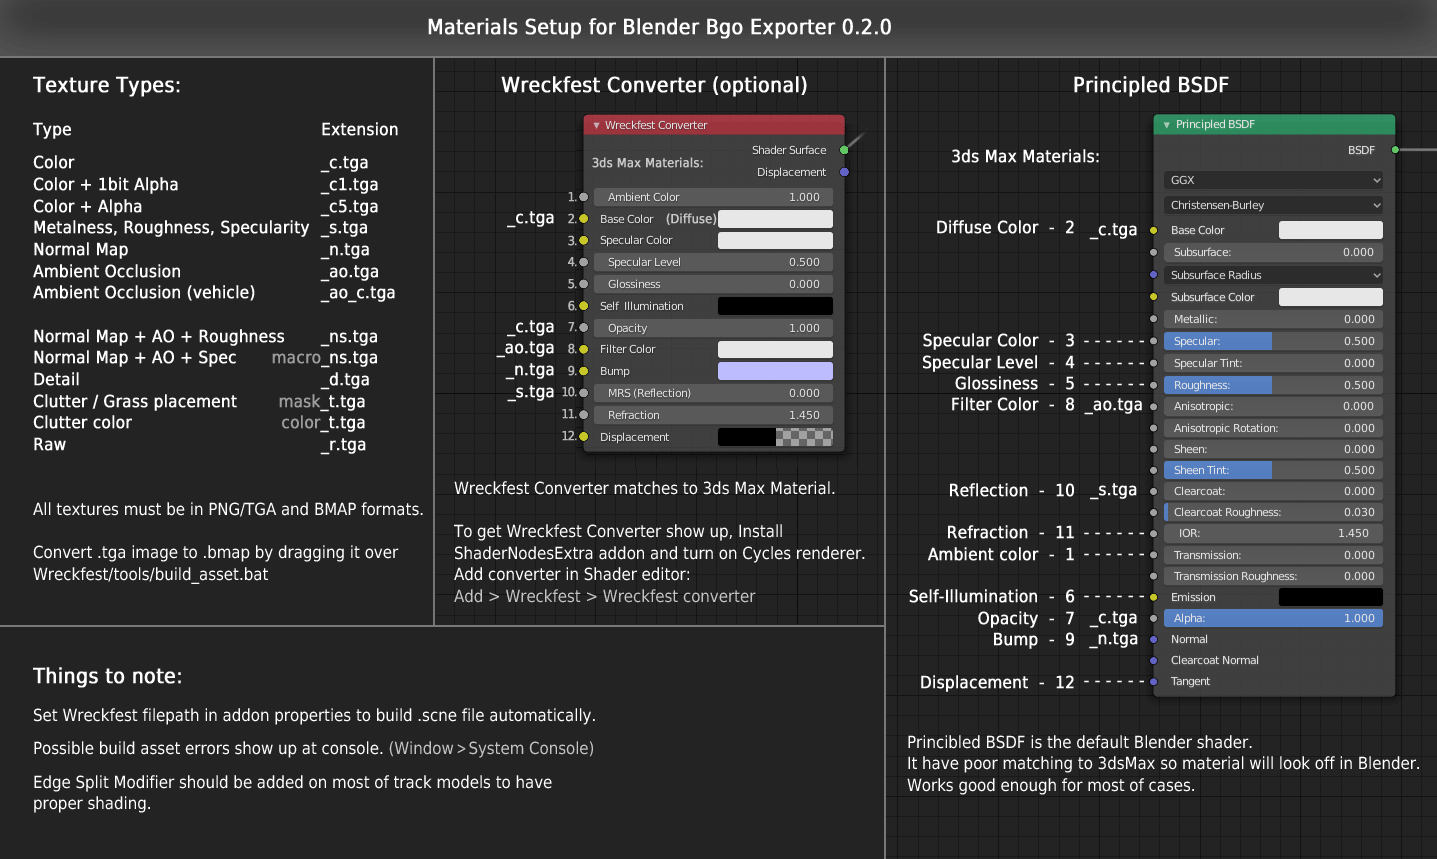Adjust the Metallic slider
The image size is (1437, 859).
coord(1273,319)
